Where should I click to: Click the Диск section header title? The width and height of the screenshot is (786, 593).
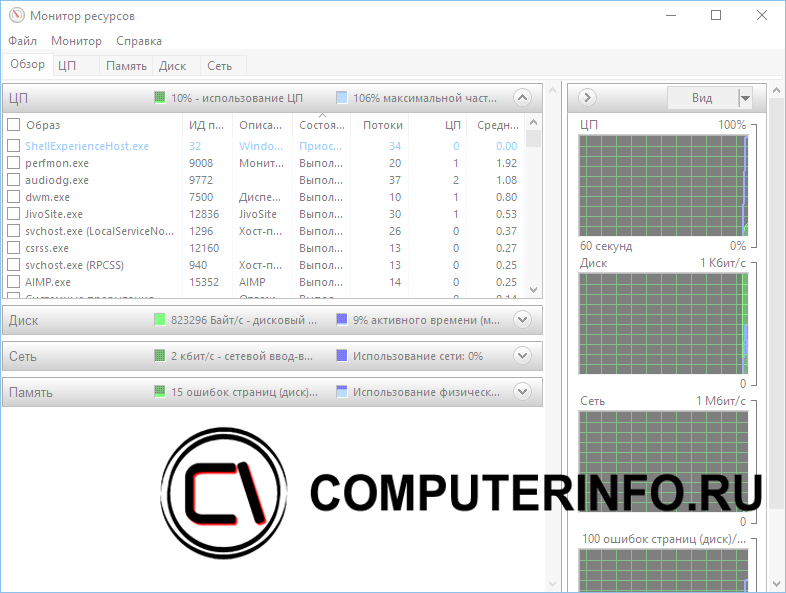click(24, 320)
